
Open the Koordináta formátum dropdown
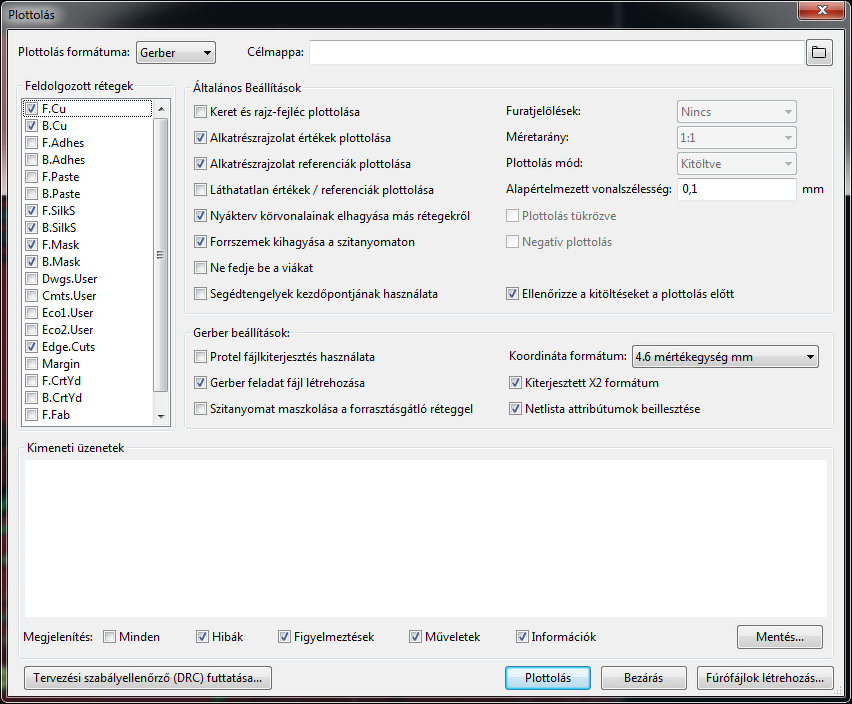coord(725,357)
